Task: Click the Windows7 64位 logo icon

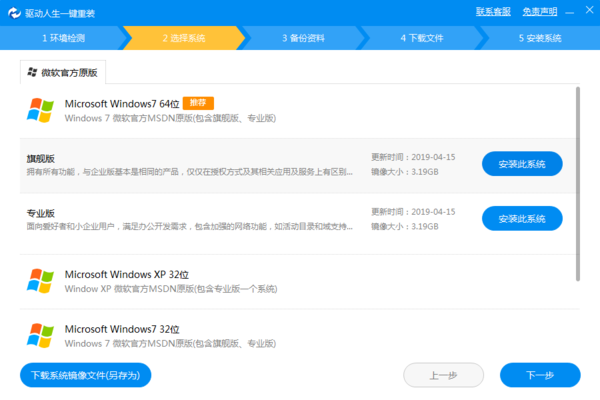Action: 41,110
